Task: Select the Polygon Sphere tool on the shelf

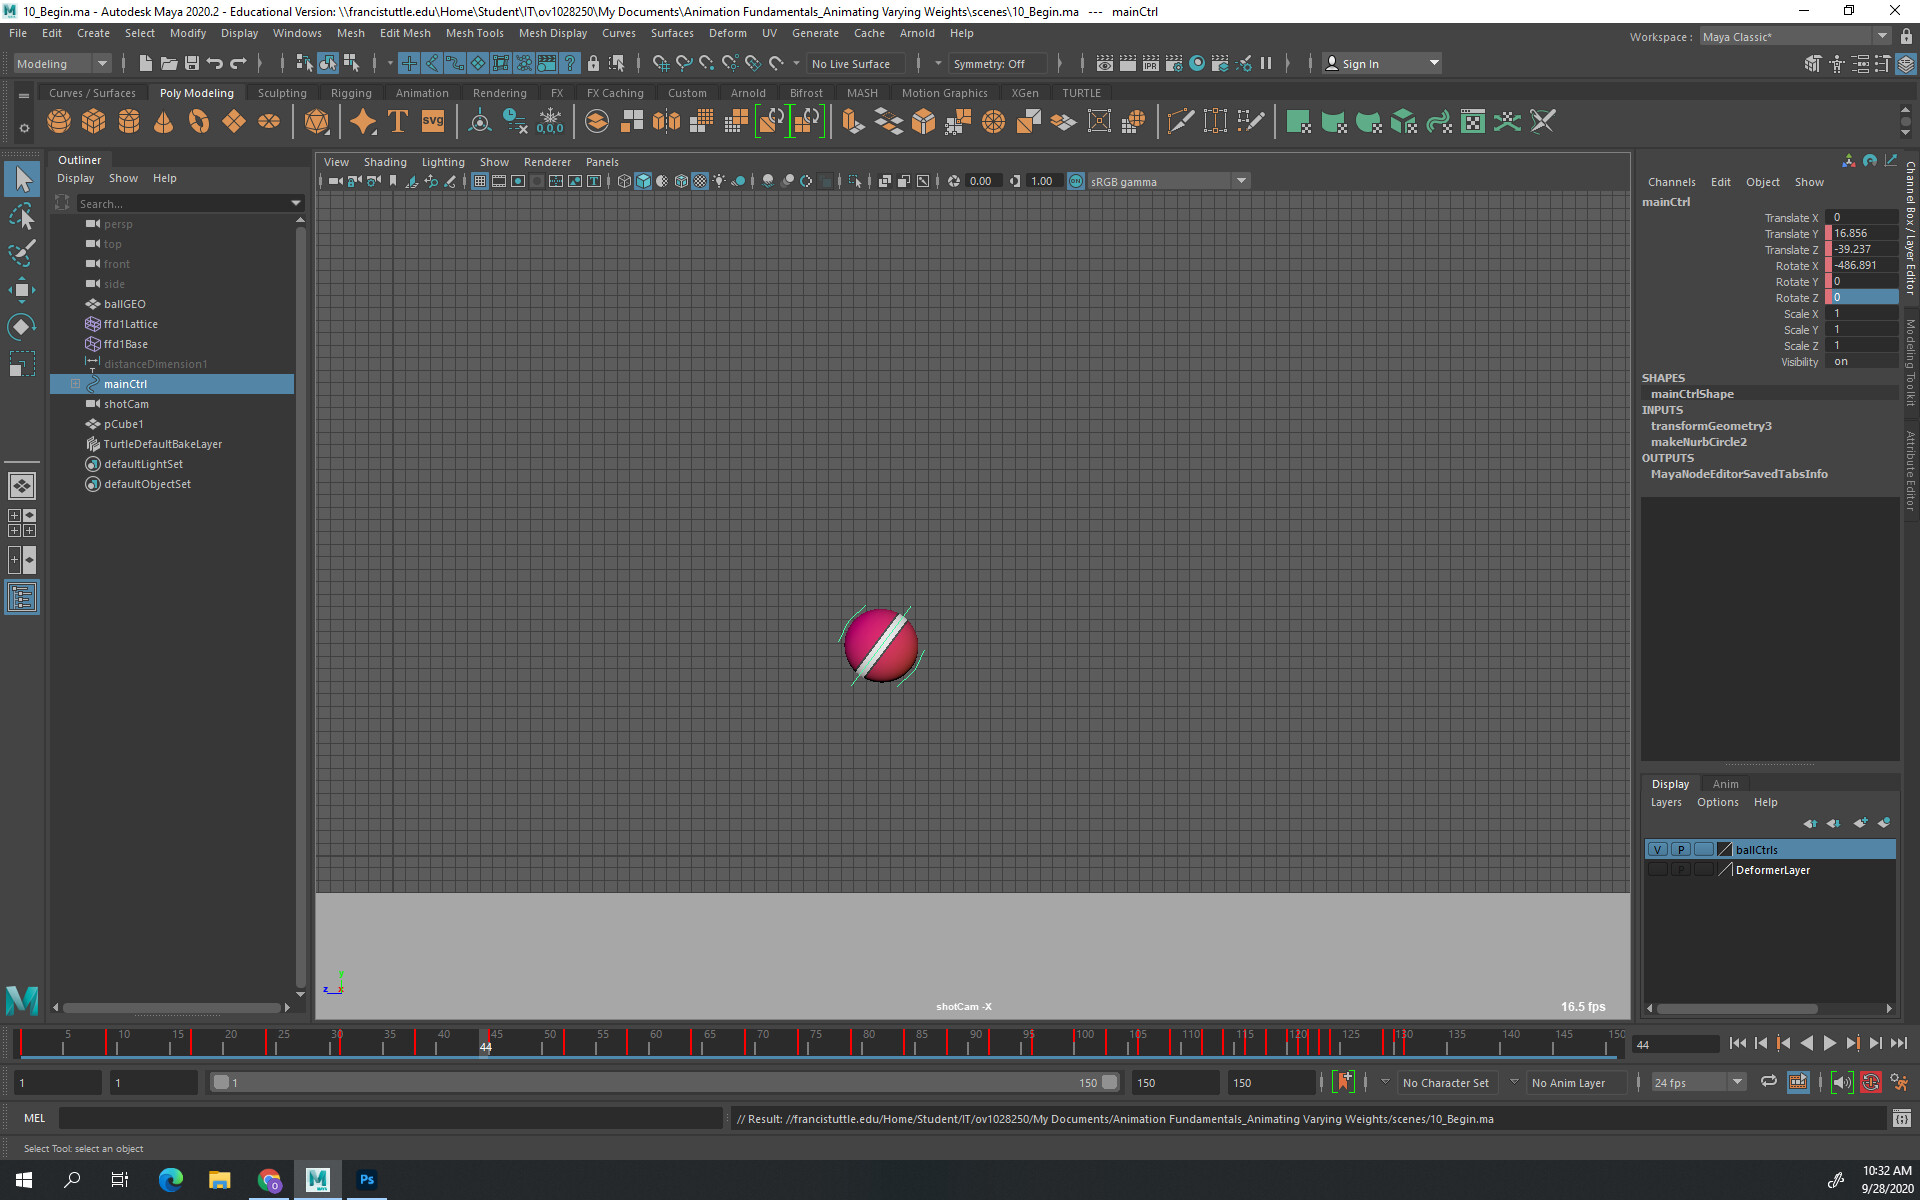Action: point(58,121)
